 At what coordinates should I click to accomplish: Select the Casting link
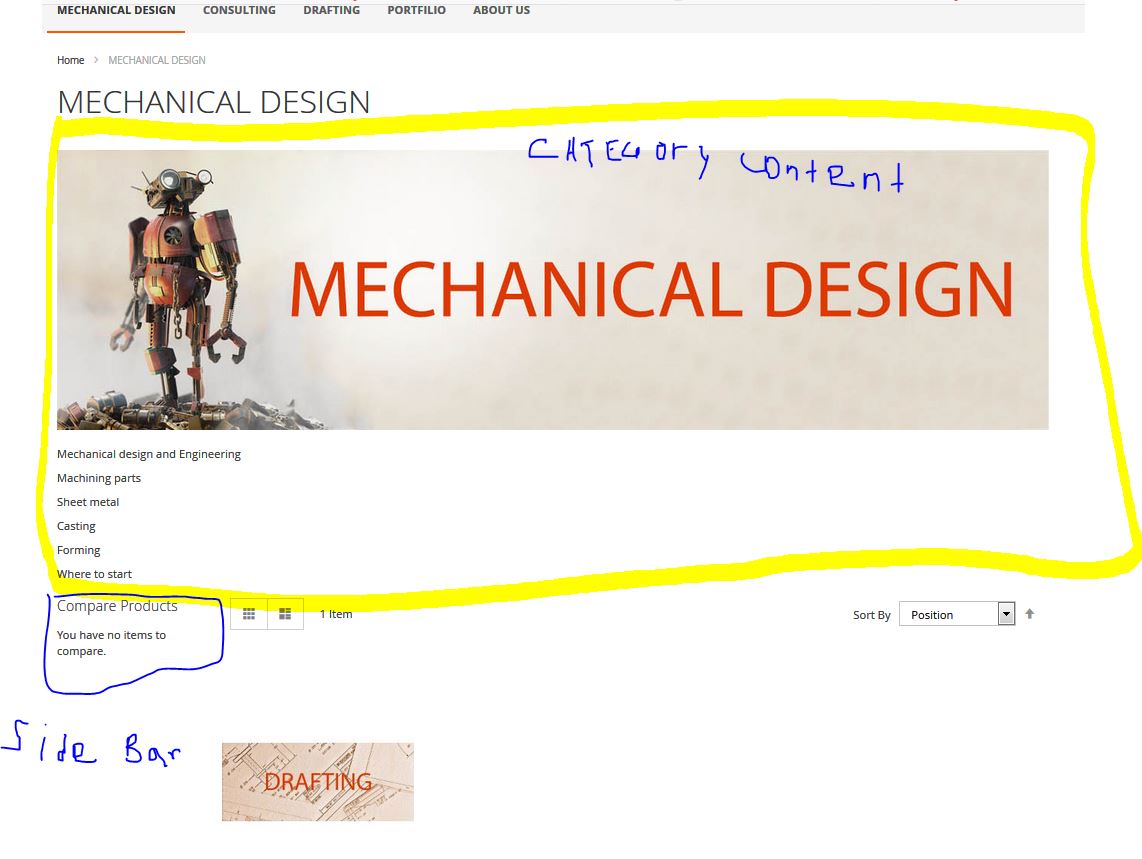(x=76, y=526)
